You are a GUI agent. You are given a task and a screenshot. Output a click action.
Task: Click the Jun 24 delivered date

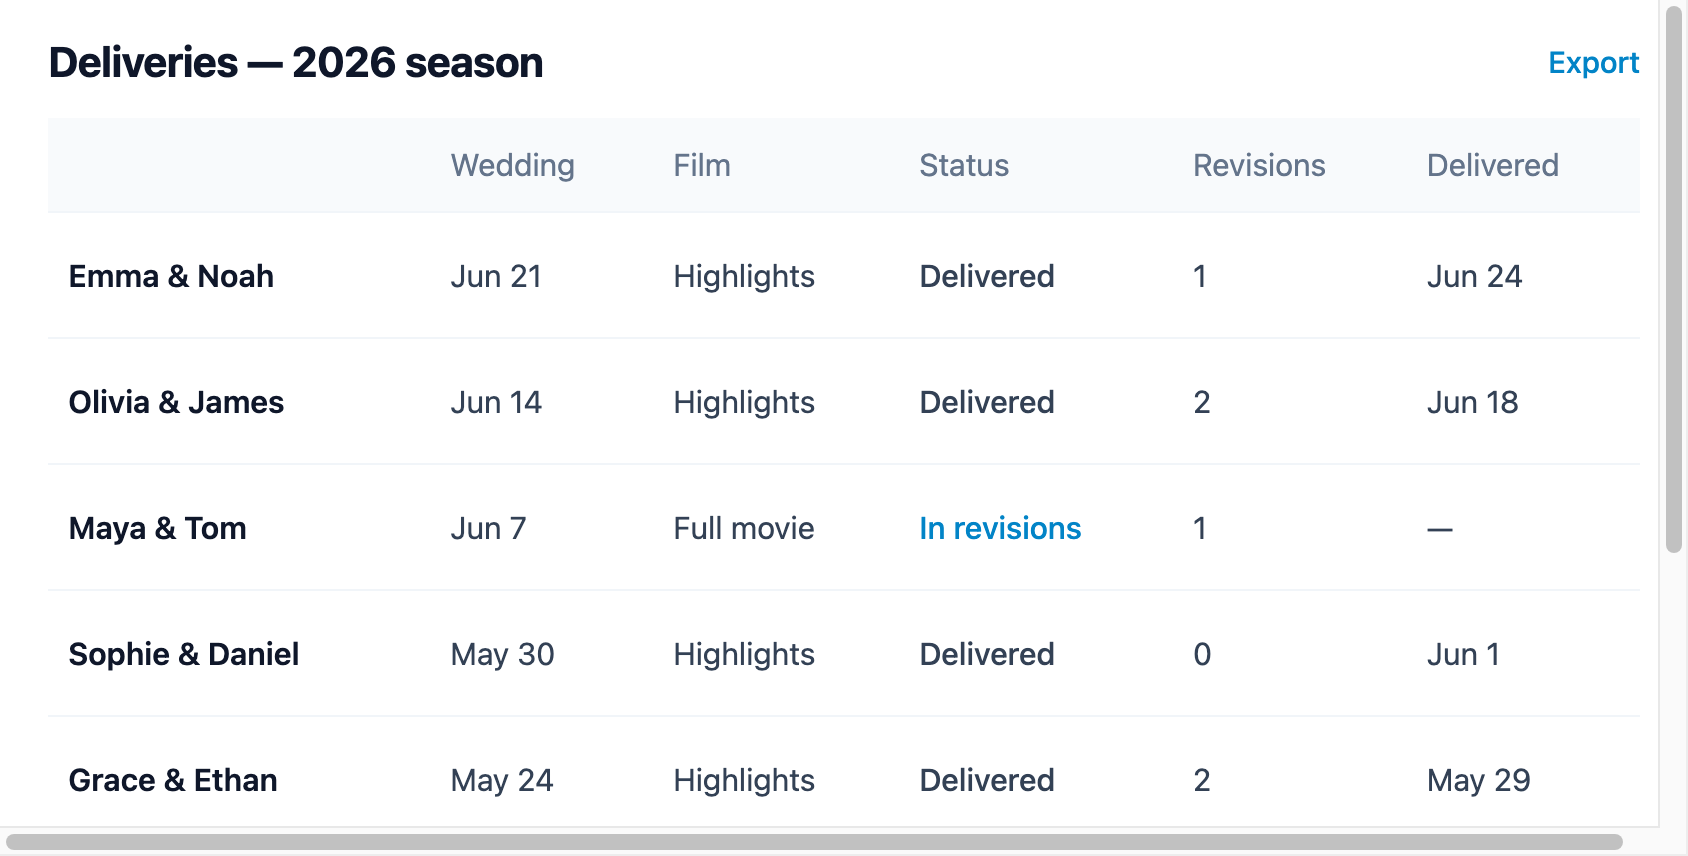tap(1474, 276)
